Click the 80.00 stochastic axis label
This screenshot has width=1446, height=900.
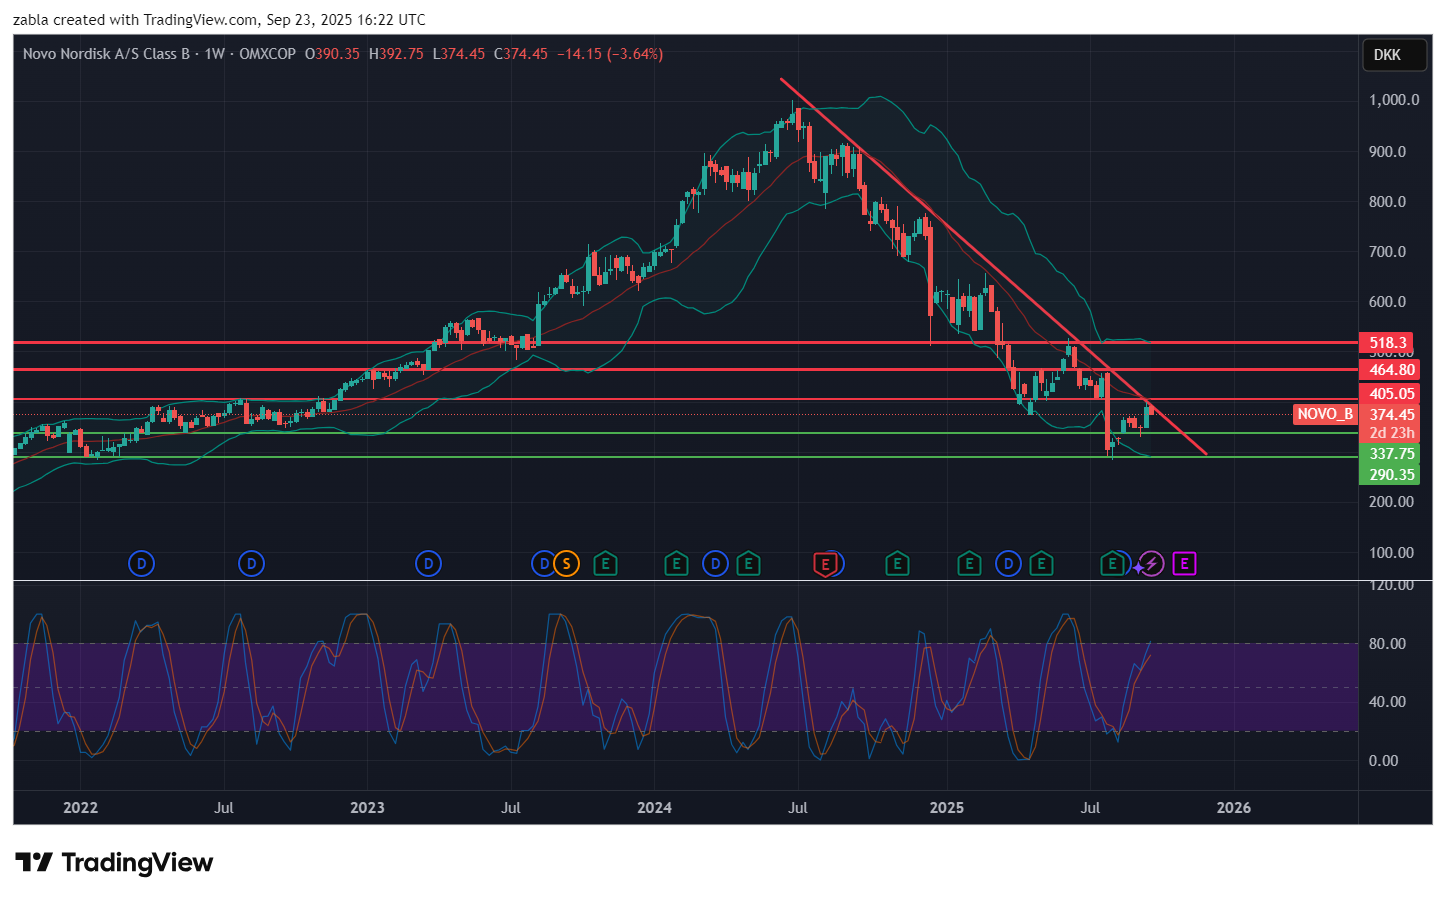pos(1387,644)
